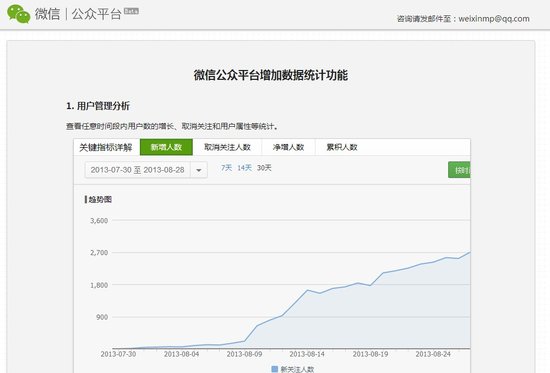Image resolution: width=550 pixels, height=373 pixels.
Task: Click the 2013-08-19 x-axis date label
Action: pos(370,354)
